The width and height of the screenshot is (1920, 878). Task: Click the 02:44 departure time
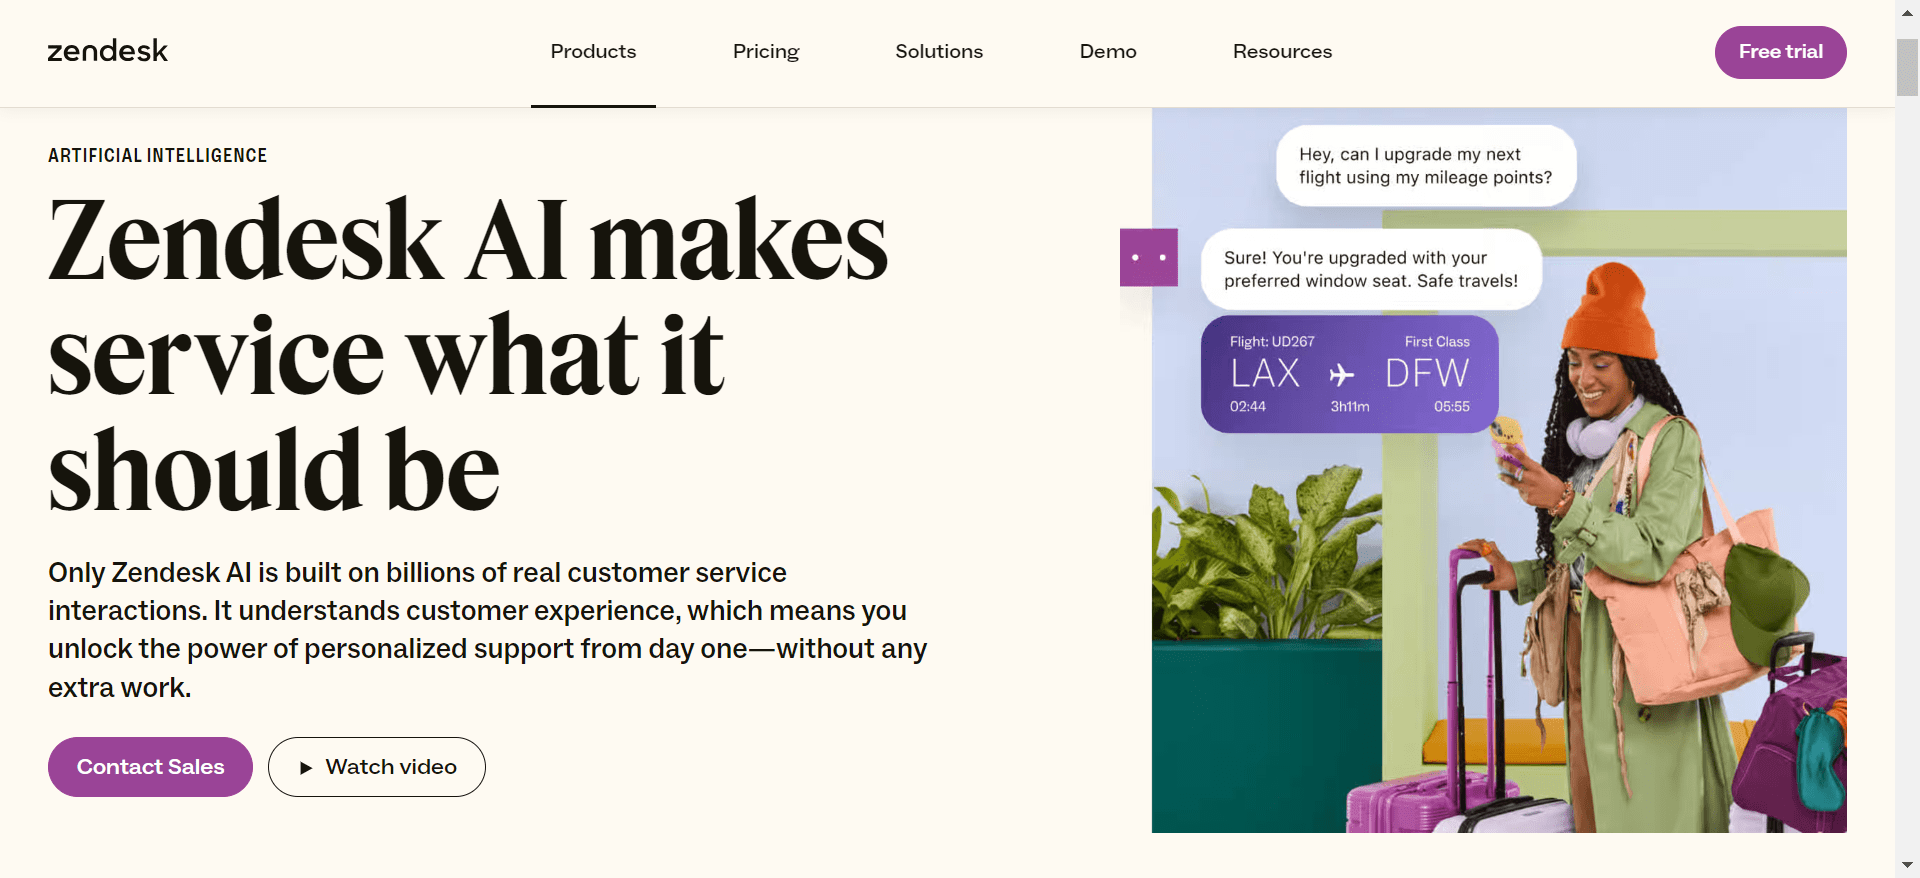[x=1248, y=407]
